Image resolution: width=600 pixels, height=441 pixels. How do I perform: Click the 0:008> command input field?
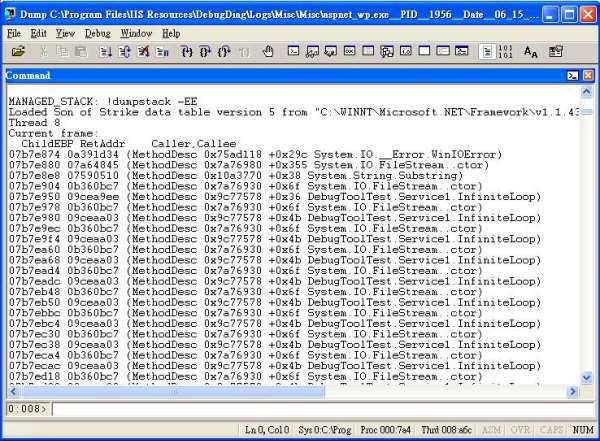pos(320,408)
